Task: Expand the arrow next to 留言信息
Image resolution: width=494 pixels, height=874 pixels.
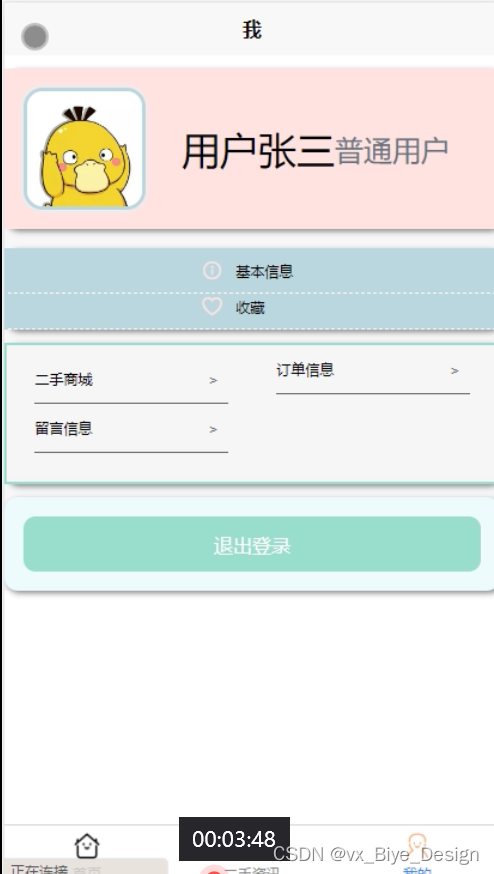Action: 213,429
